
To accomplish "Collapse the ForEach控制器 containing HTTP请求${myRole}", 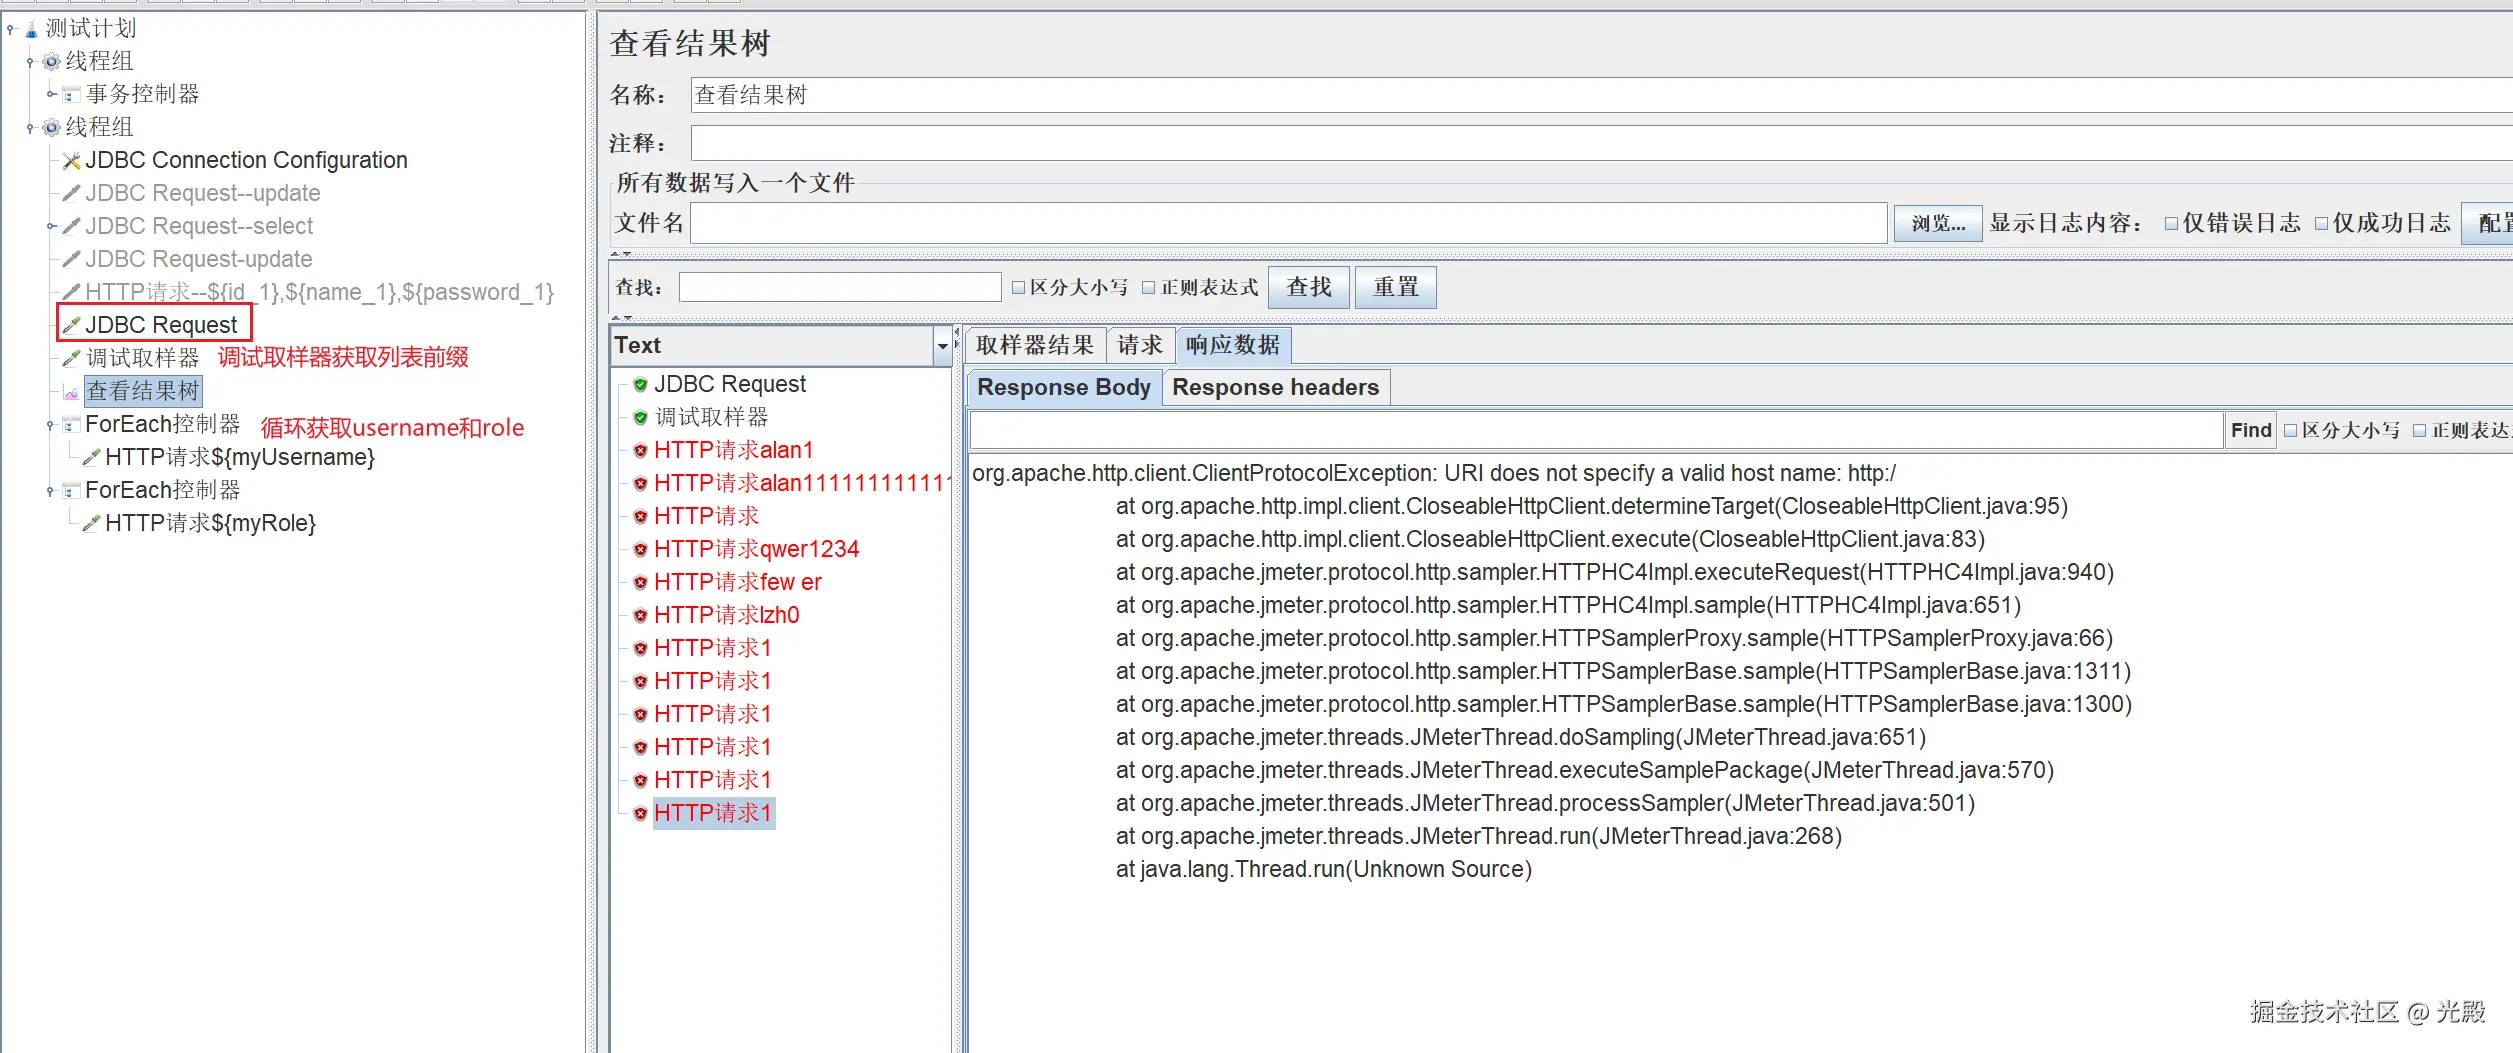I will tap(51, 491).
